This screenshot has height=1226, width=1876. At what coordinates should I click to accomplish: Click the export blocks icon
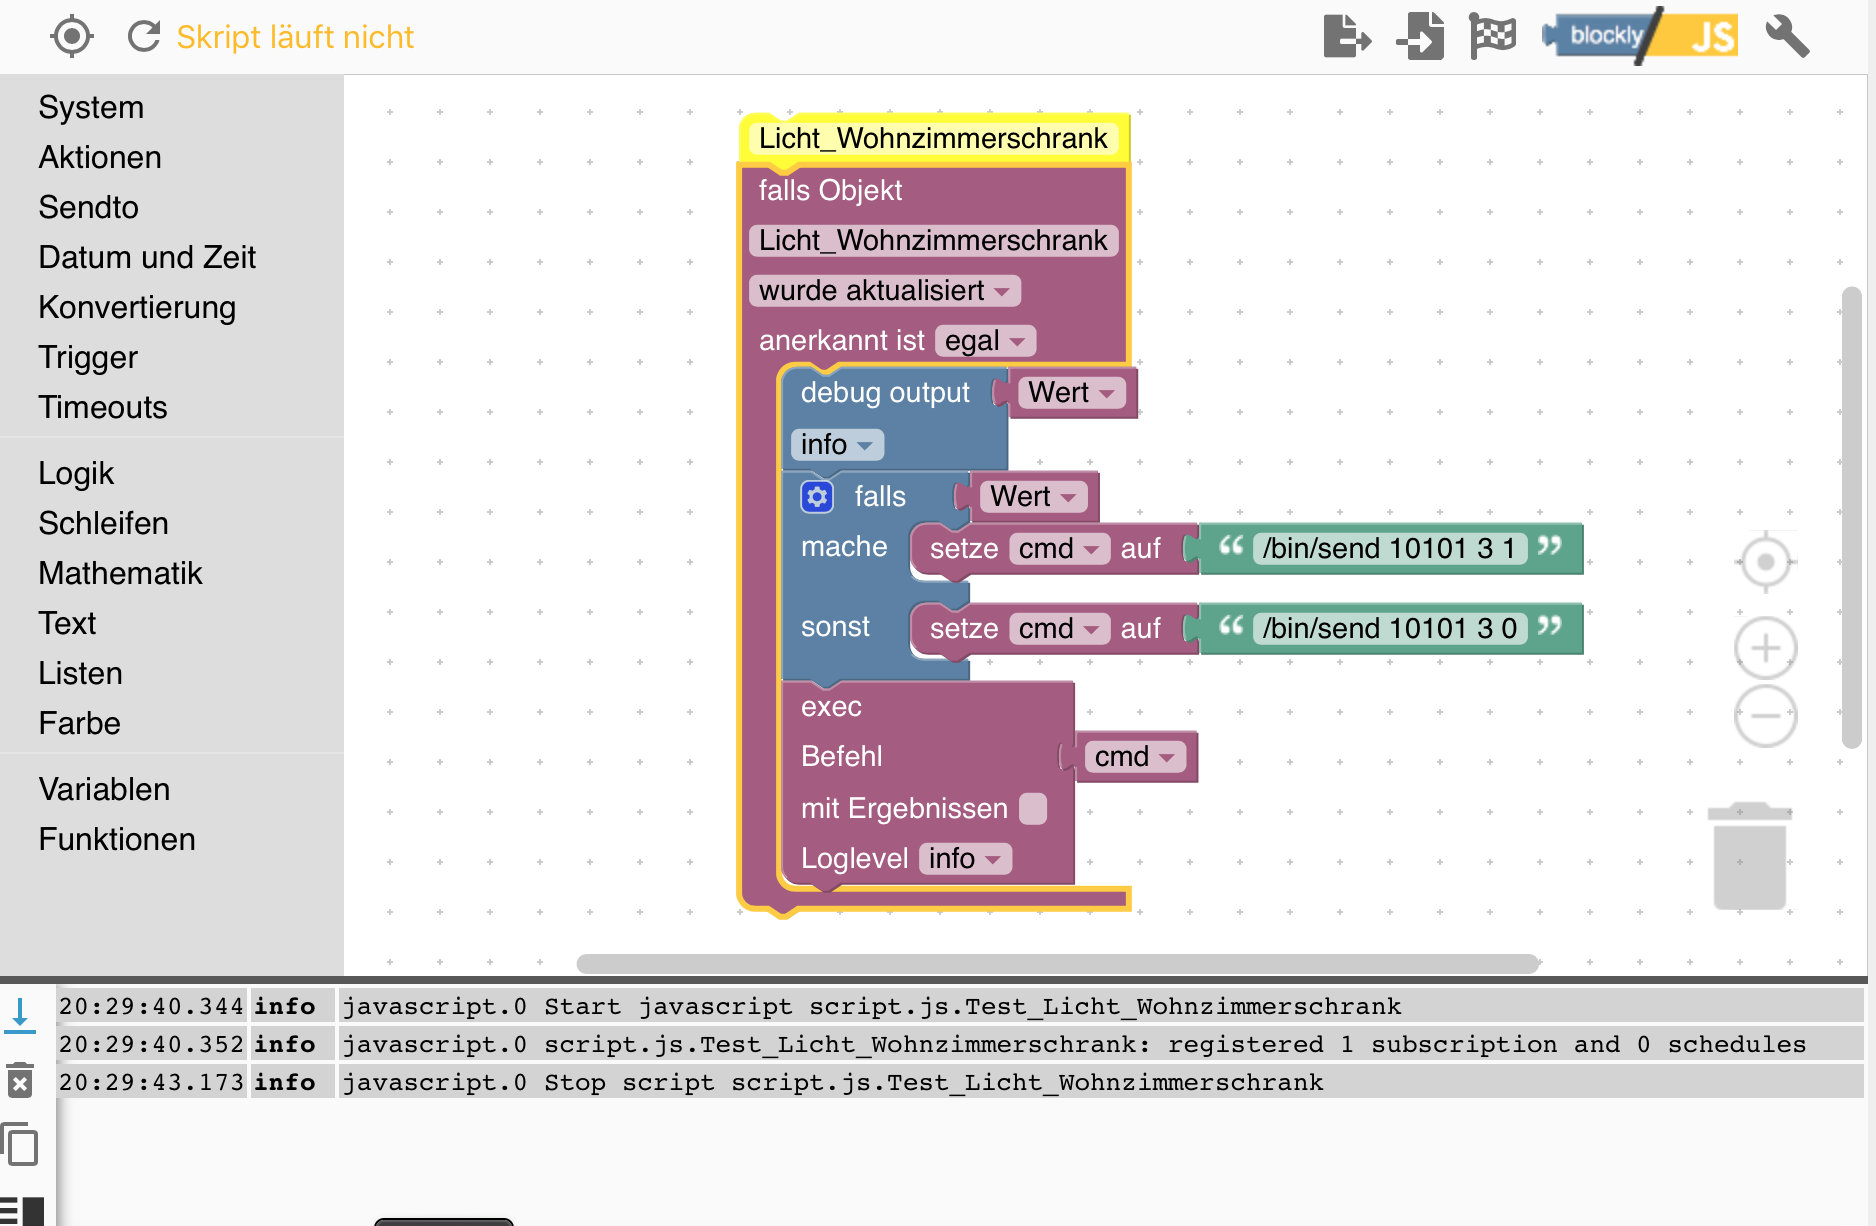click(x=1346, y=37)
